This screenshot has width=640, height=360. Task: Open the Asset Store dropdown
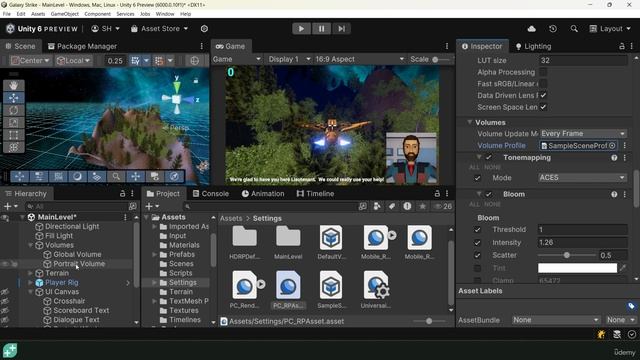pos(159,29)
